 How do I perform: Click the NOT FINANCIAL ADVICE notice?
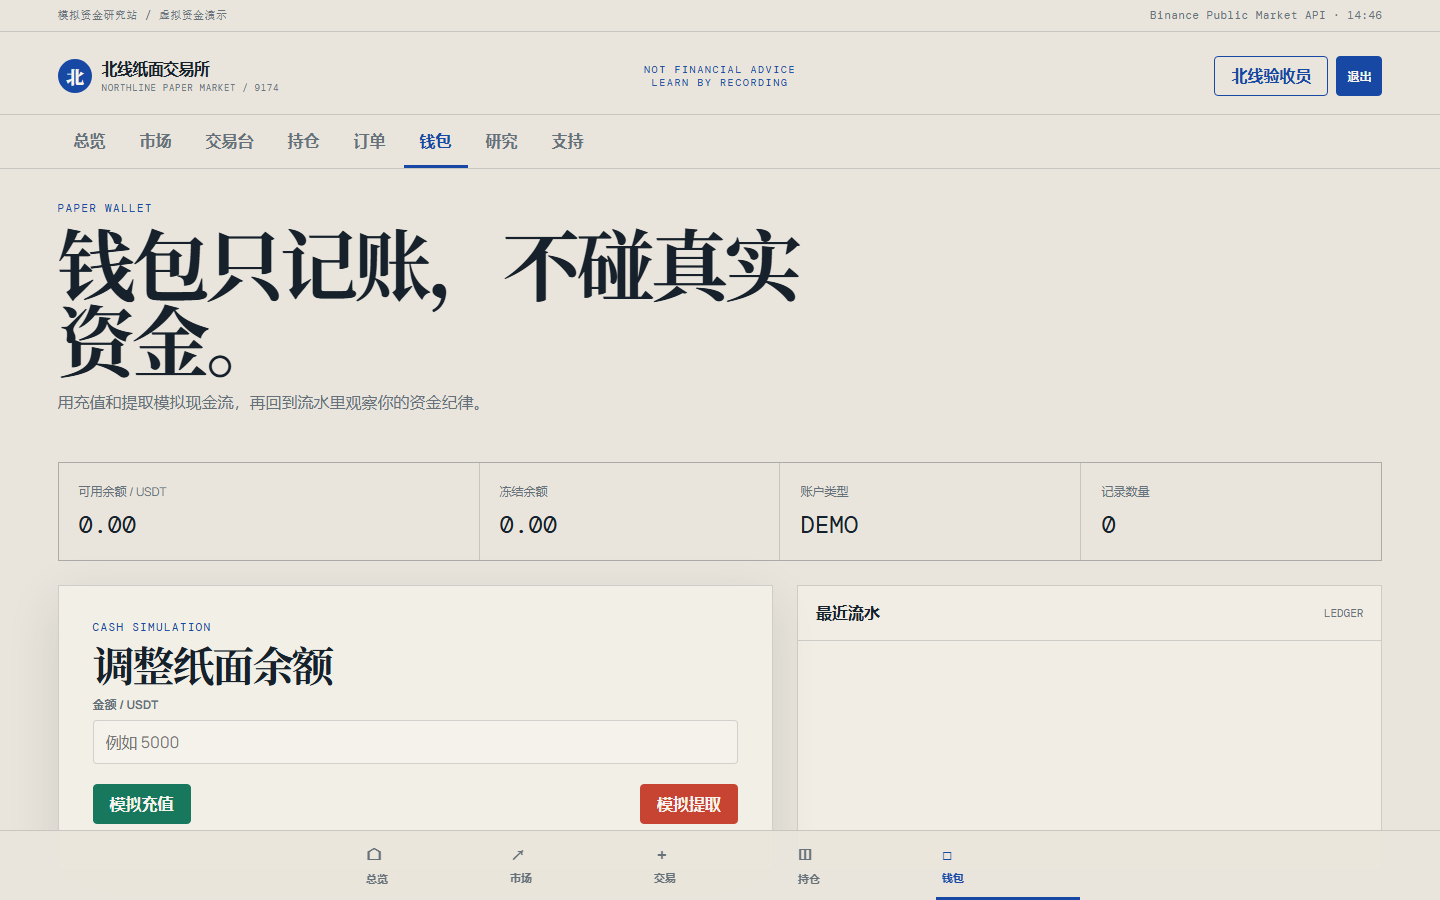(x=719, y=70)
